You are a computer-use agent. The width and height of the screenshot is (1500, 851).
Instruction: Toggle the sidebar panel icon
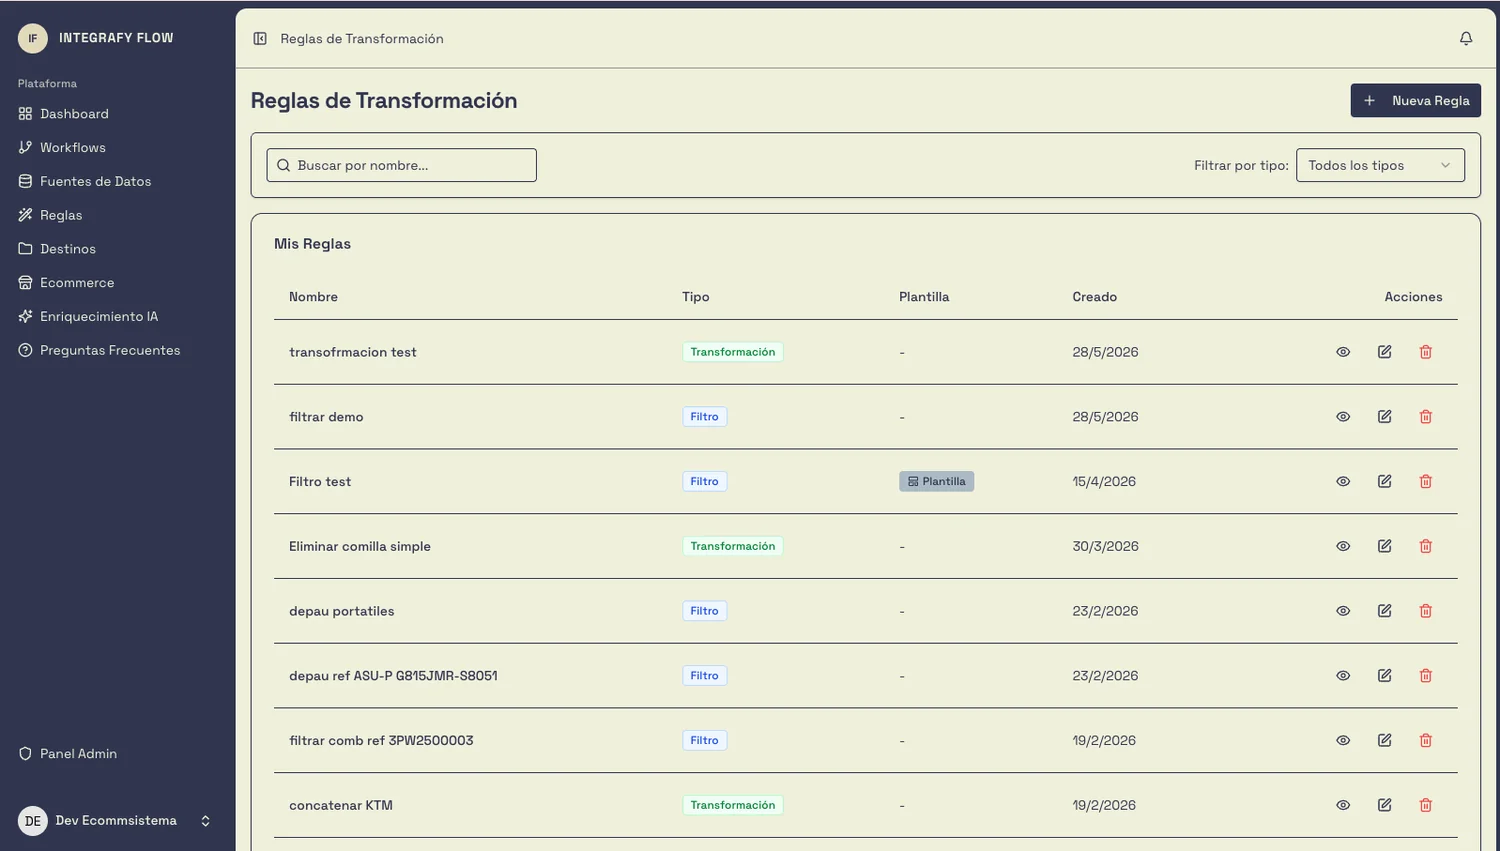pyautogui.click(x=260, y=39)
